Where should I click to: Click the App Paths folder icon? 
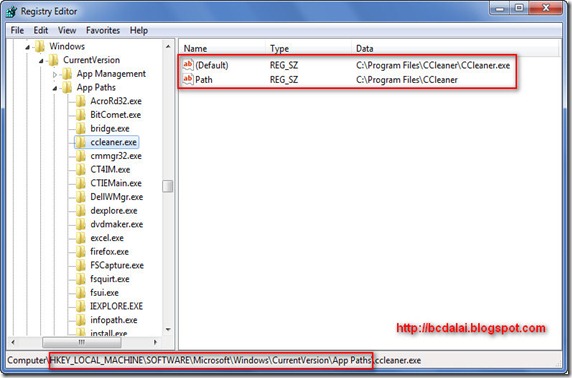click(67, 87)
